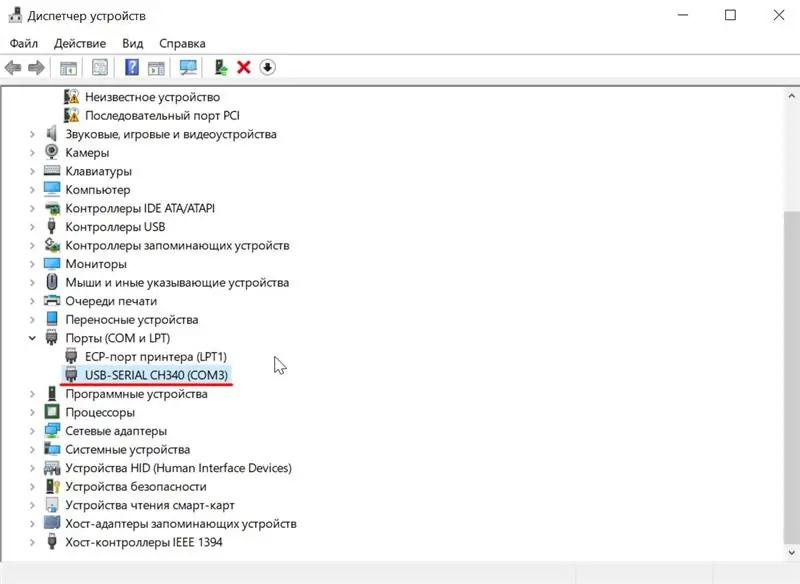Screen dimensions: 800x584
Task: Open the Файл menu
Action: click(23, 43)
